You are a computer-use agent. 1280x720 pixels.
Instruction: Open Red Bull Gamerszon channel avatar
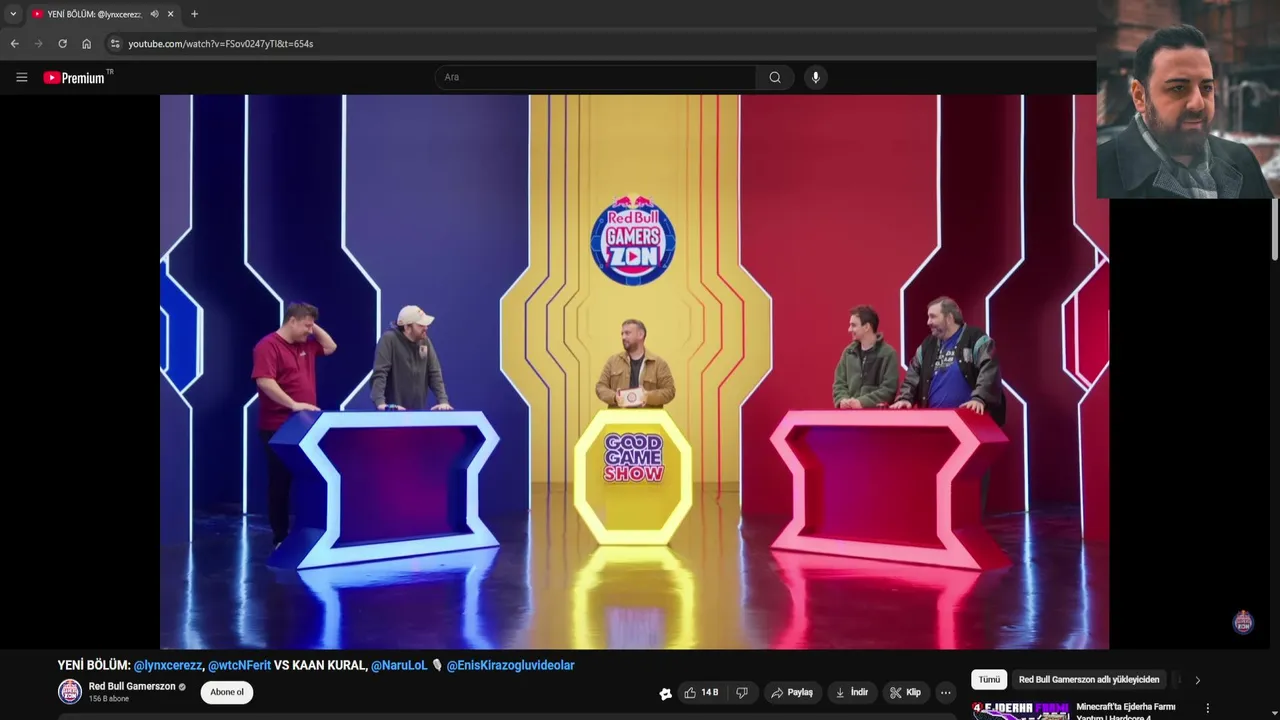click(70, 691)
